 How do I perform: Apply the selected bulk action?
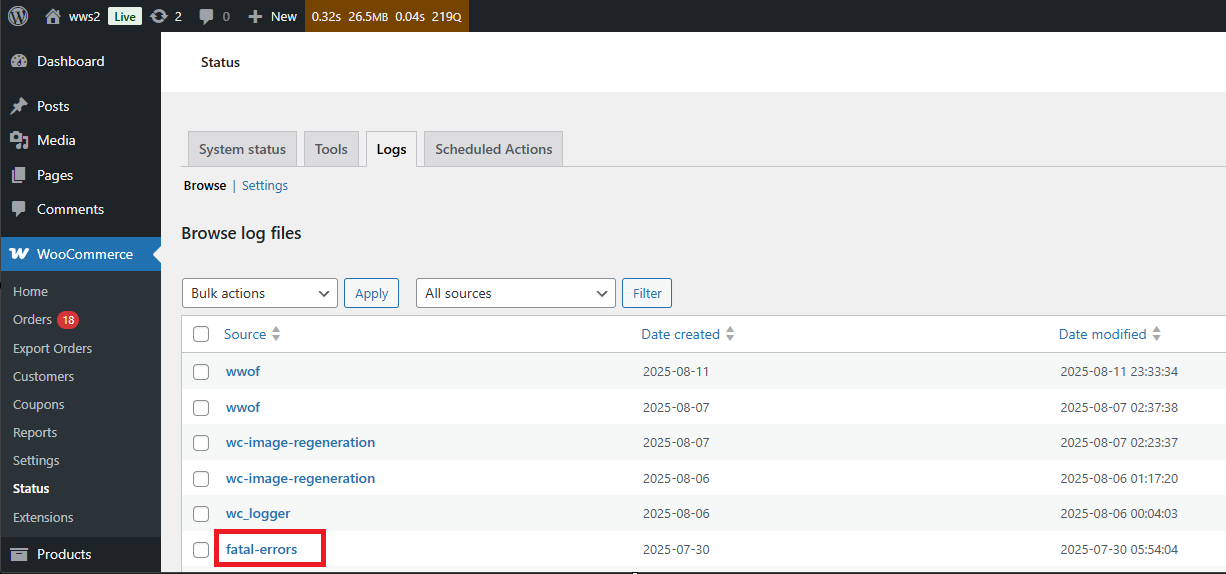(372, 293)
